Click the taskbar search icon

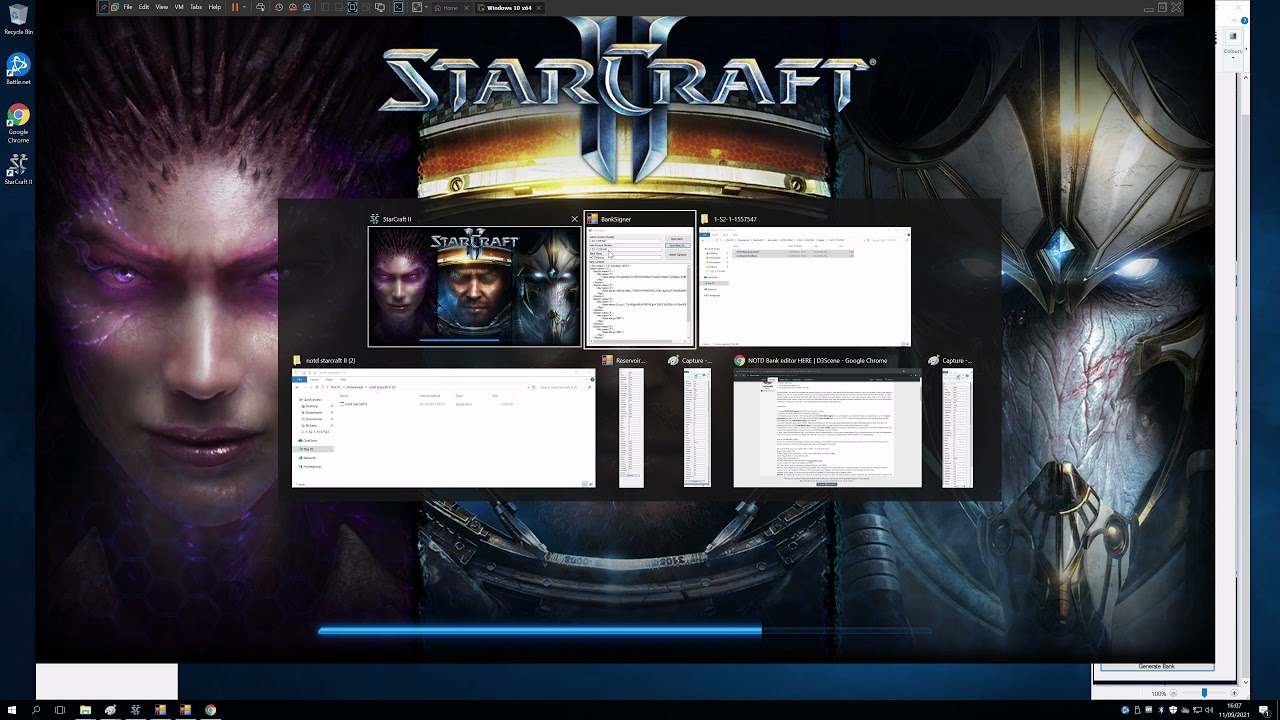coord(36,710)
